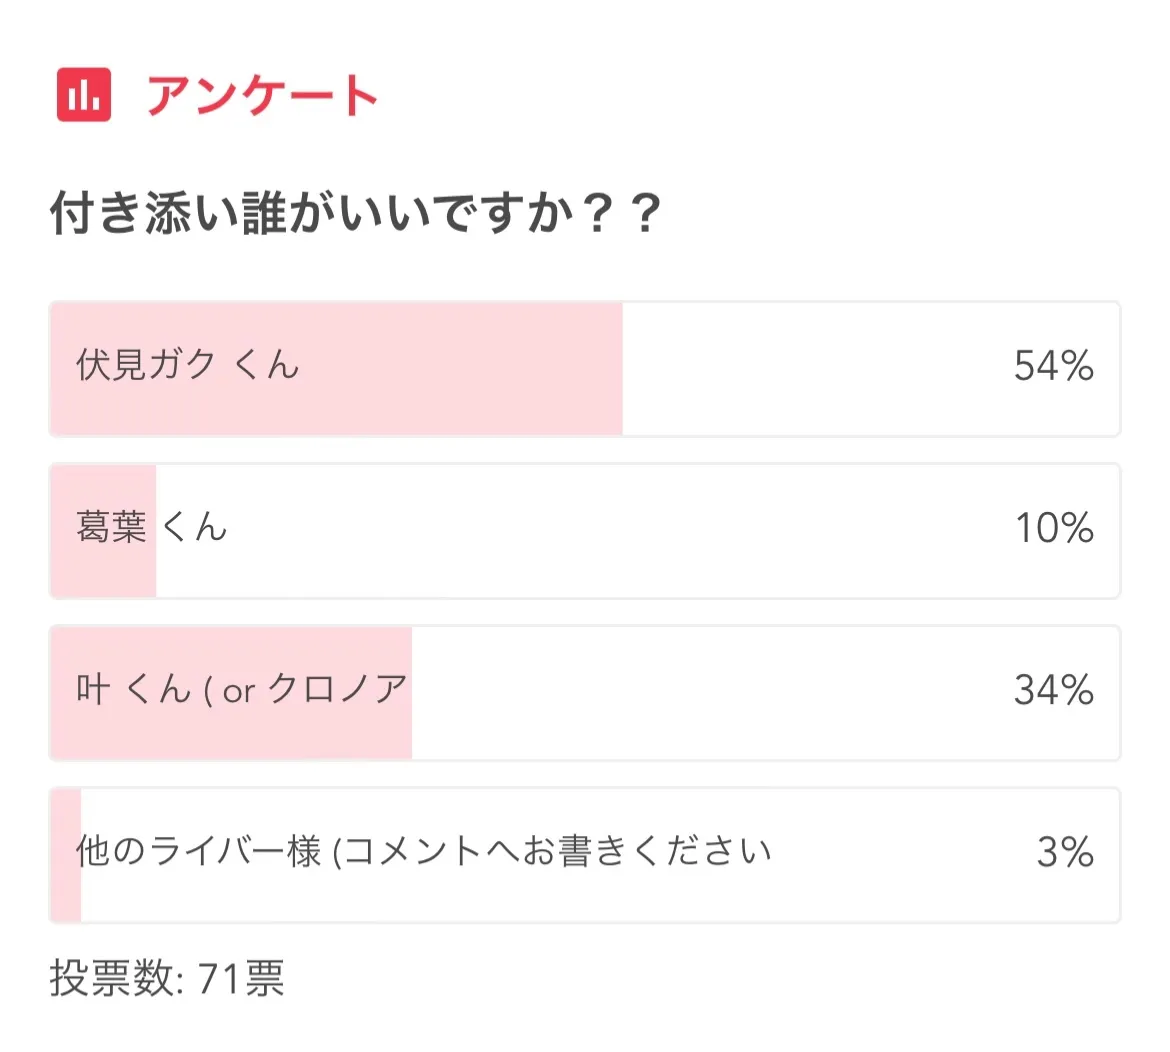Select the 叶 くん or クロノア option
1170x1052 pixels.
click(584, 692)
